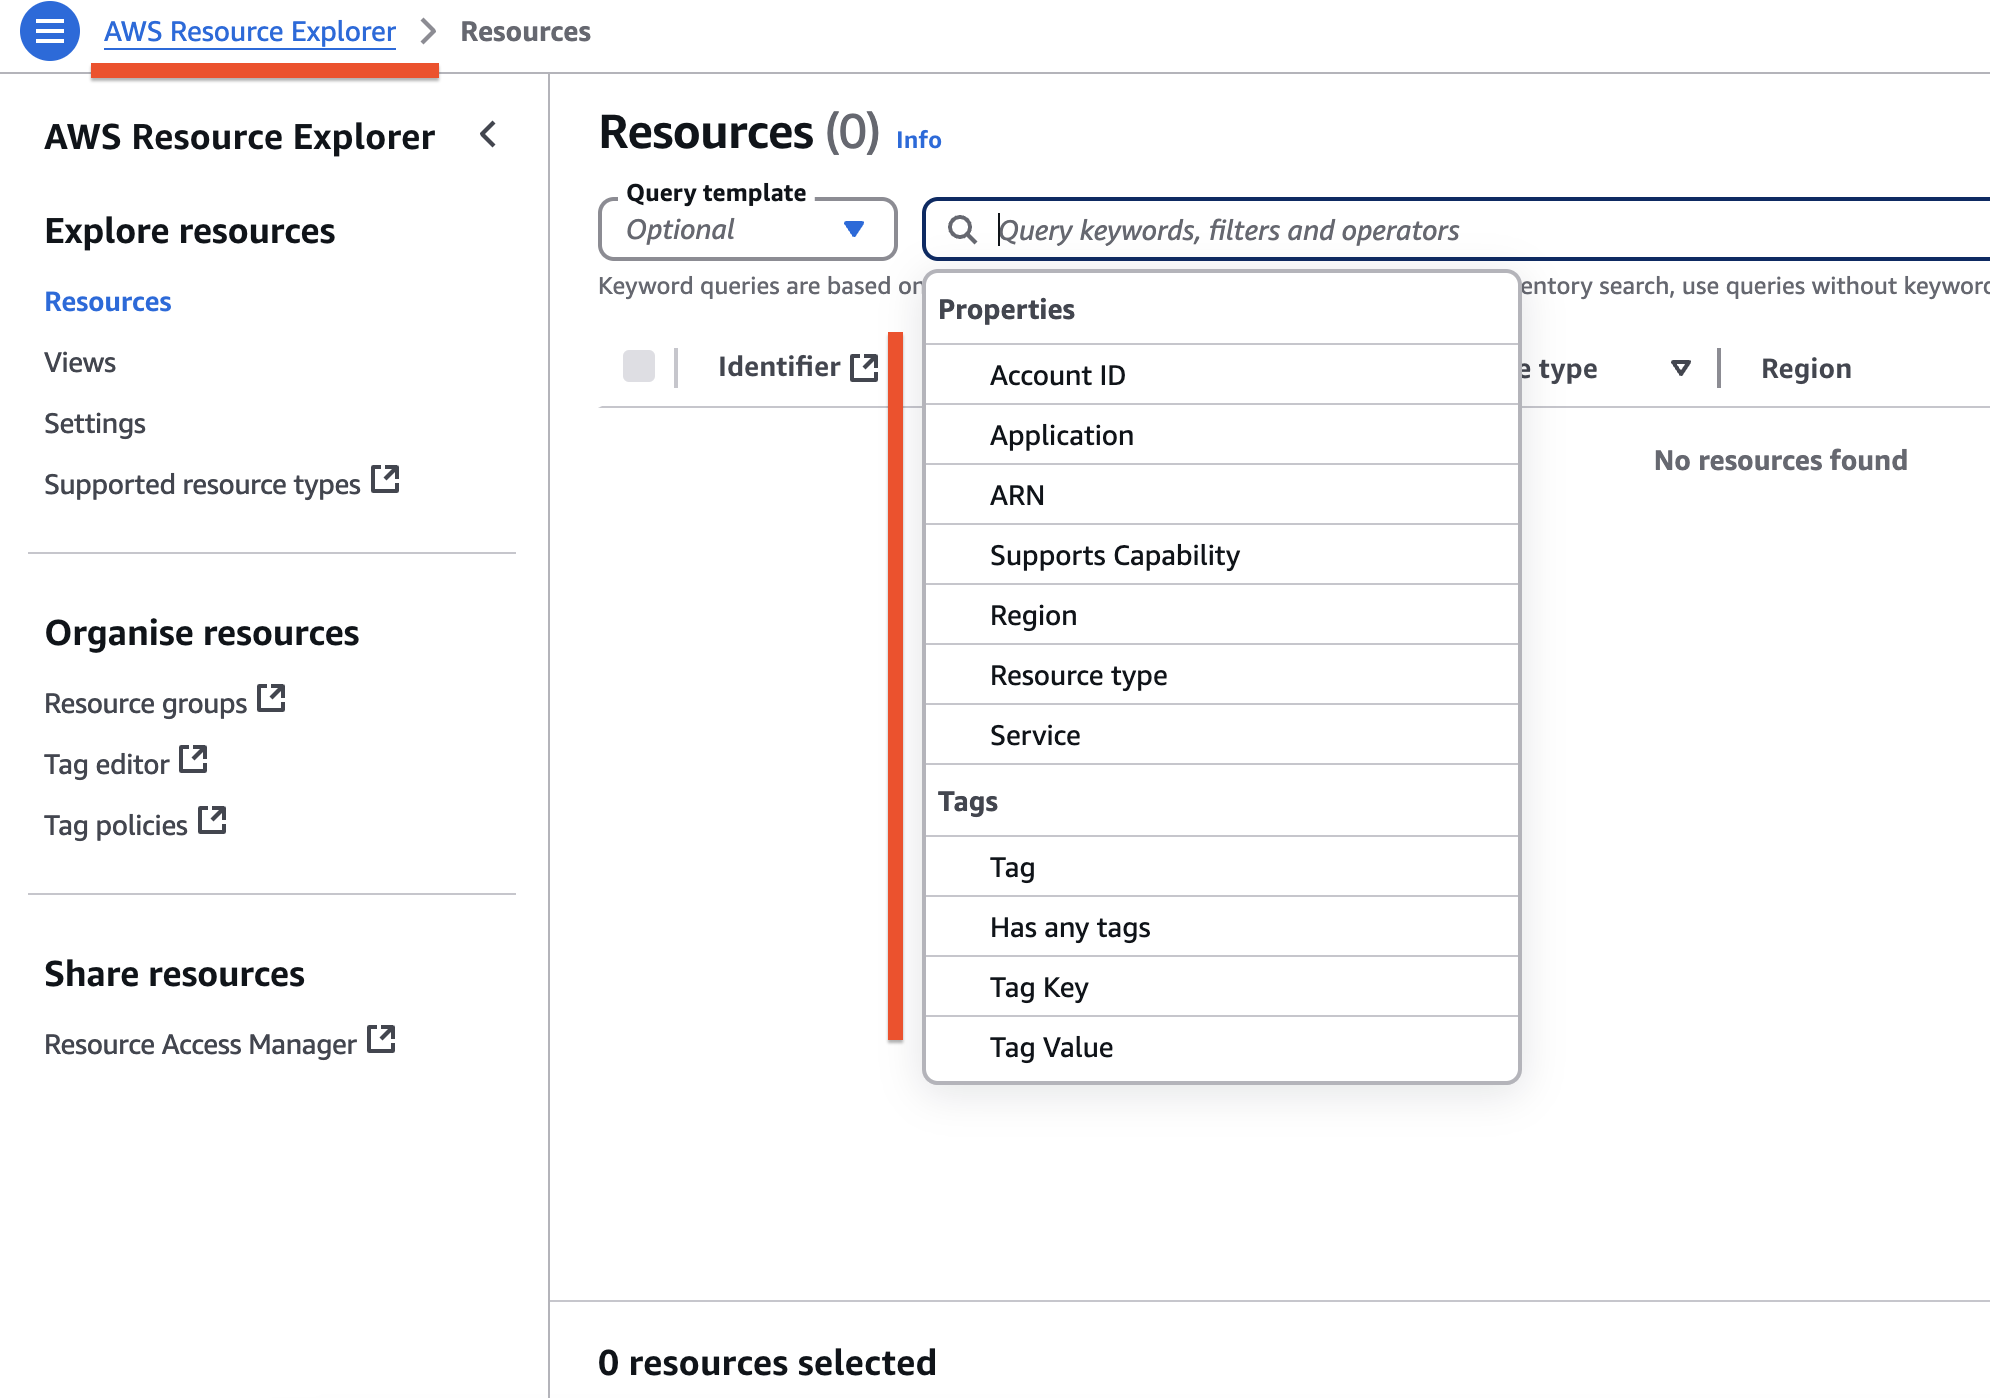
Task: Collapse the AWS Resource Explorer sidebar
Action: pos(488,135)
